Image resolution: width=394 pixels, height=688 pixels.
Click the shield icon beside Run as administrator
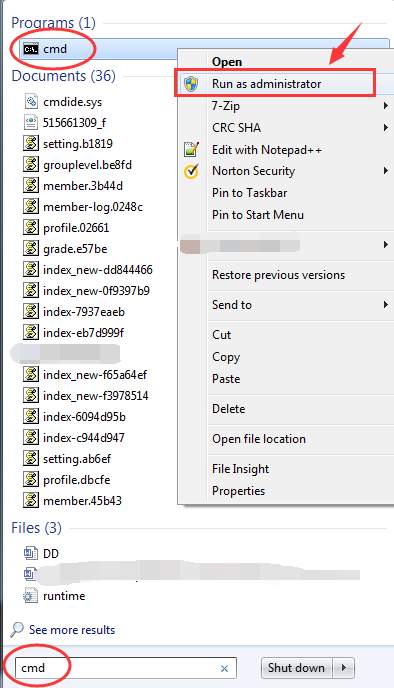point(191,83)
